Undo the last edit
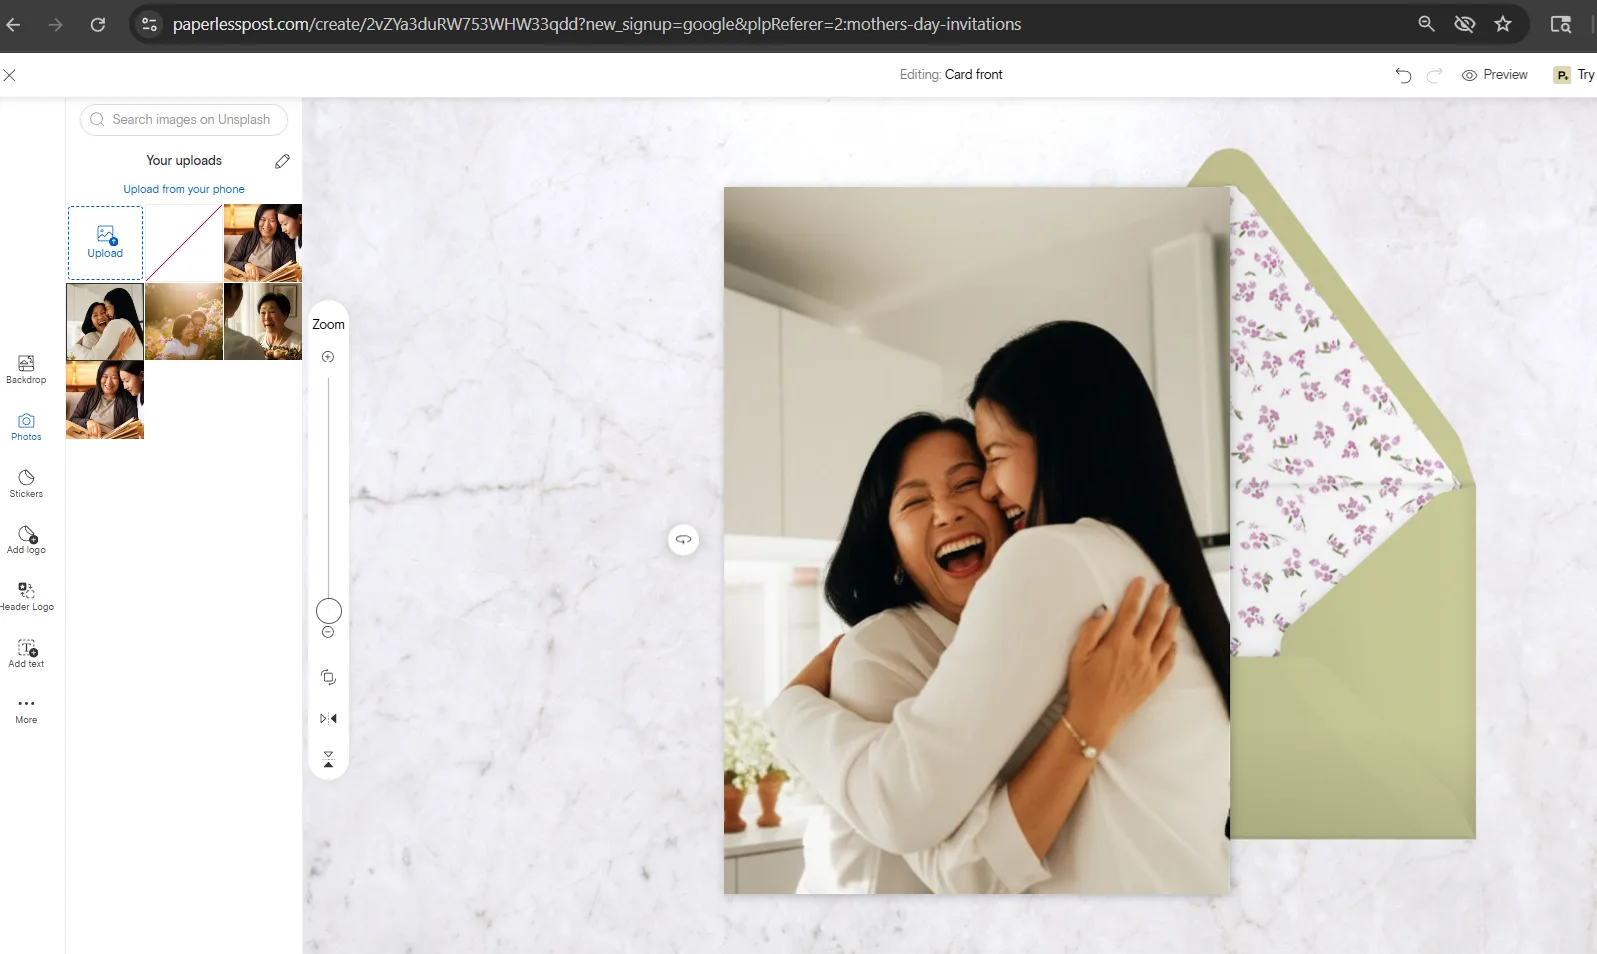 (x=1403, y=75)
